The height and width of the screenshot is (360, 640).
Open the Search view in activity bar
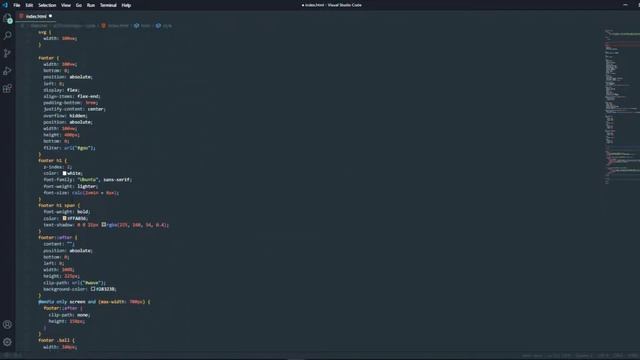pos(7,36)
